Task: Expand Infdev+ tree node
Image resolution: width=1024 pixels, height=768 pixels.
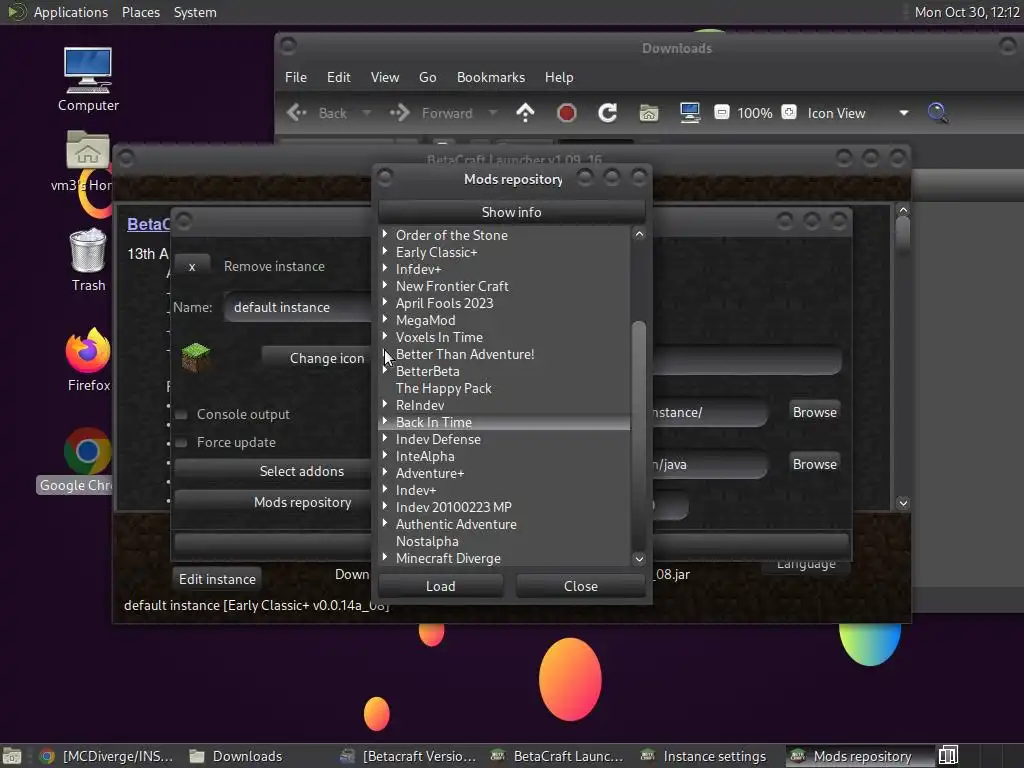Action: tap(385, 268)
